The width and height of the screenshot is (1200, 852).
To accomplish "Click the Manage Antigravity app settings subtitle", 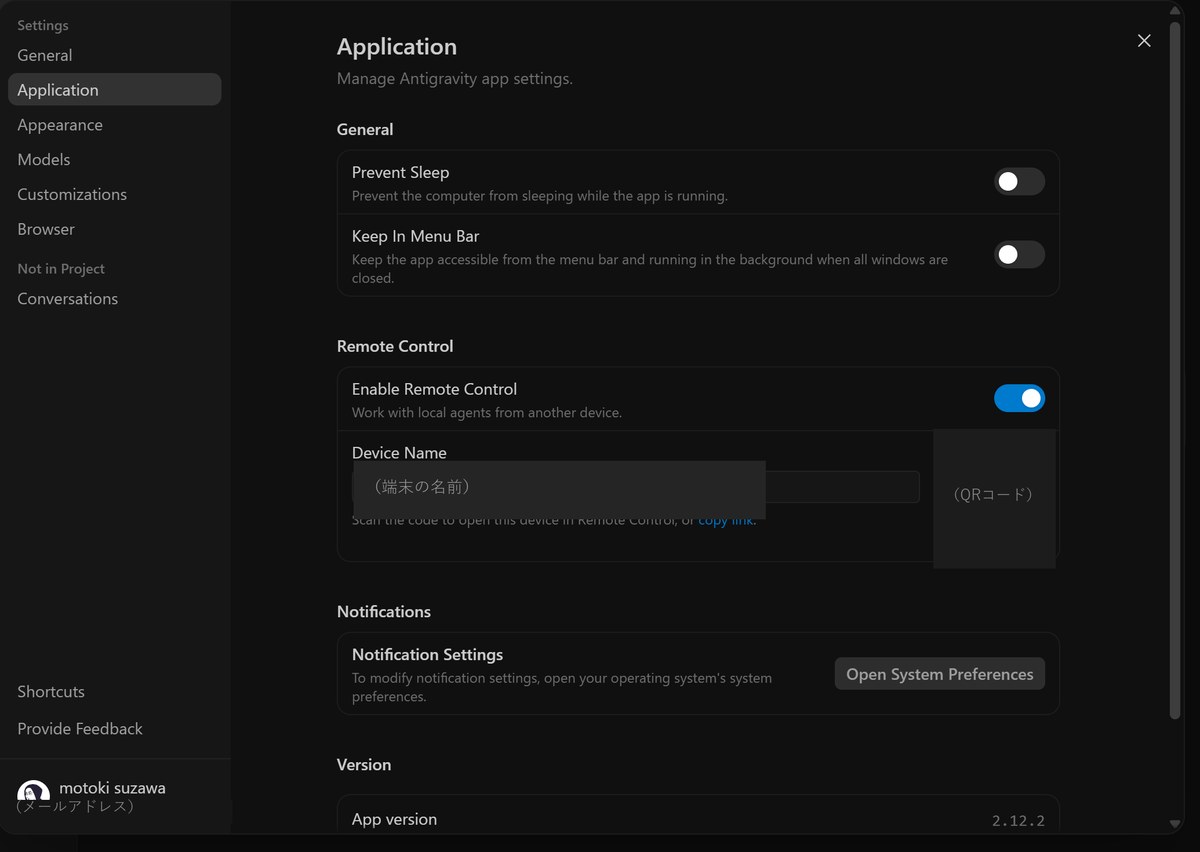I will (455, 79).
